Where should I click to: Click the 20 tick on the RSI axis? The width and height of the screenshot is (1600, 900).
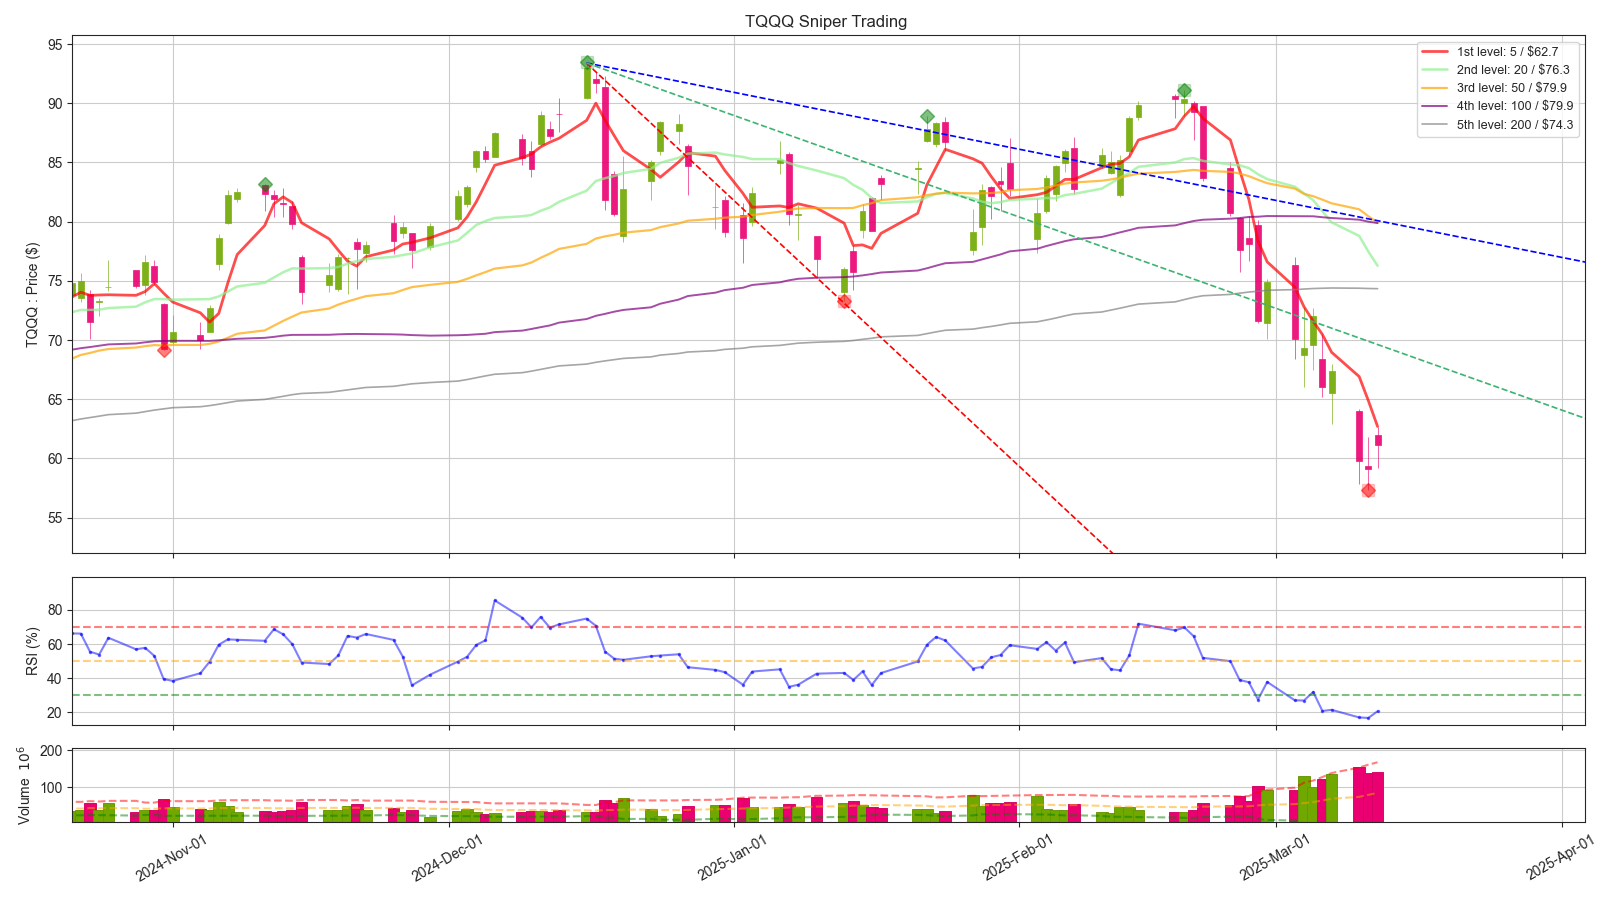(54, 713)
